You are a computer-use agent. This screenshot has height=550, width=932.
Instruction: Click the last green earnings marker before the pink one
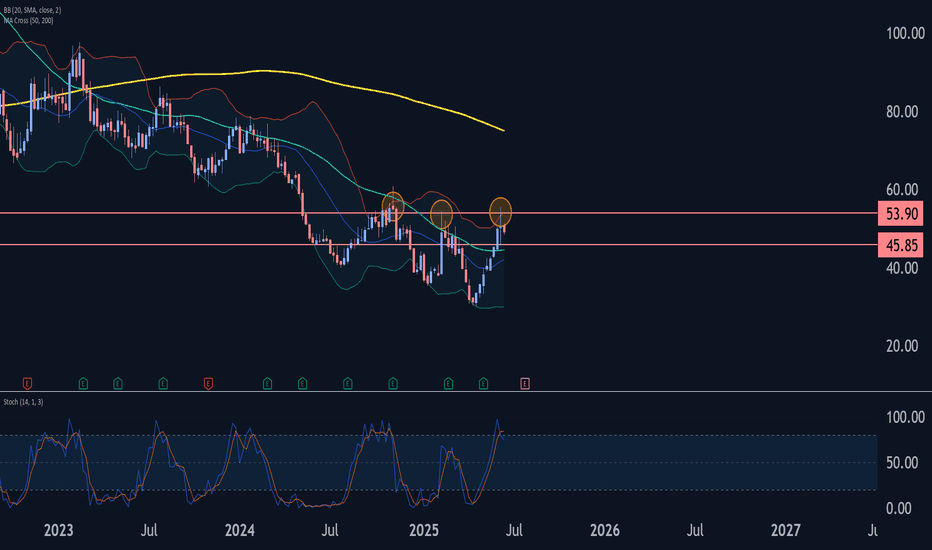click(x=483, y=384)
